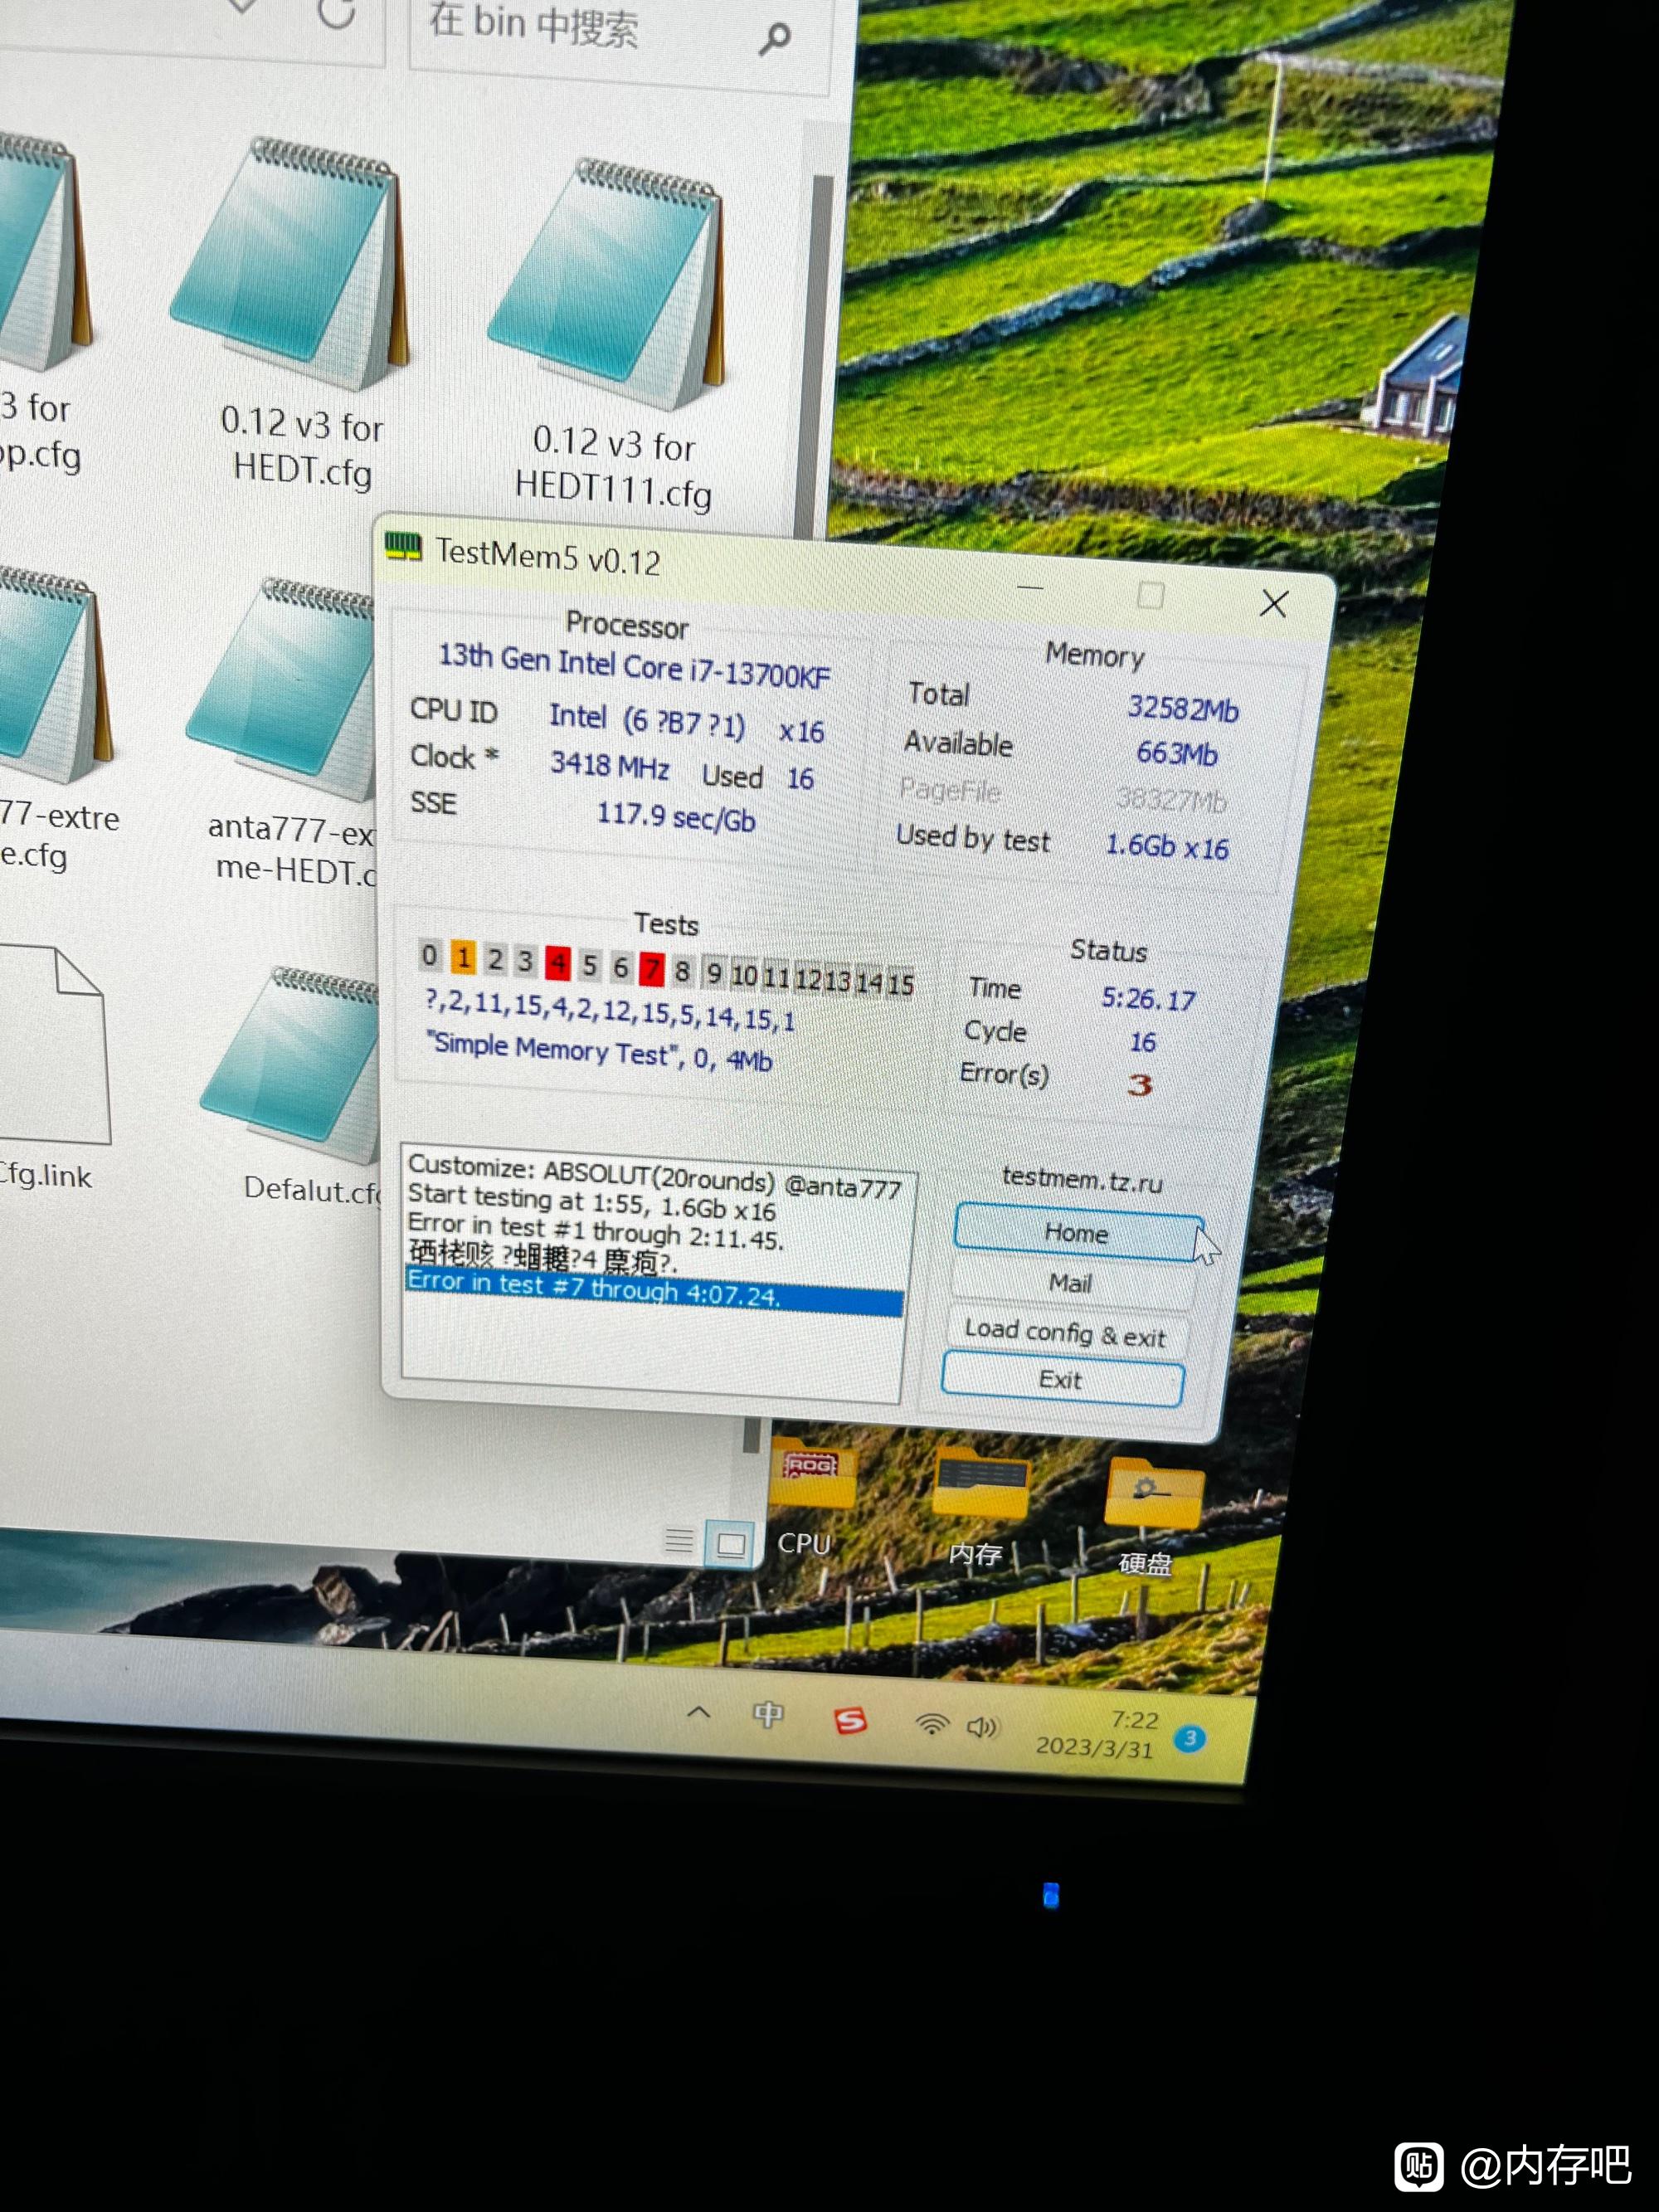Minimize the TestMem5 window
1659x2212 pixels.
pos(1030,588)
